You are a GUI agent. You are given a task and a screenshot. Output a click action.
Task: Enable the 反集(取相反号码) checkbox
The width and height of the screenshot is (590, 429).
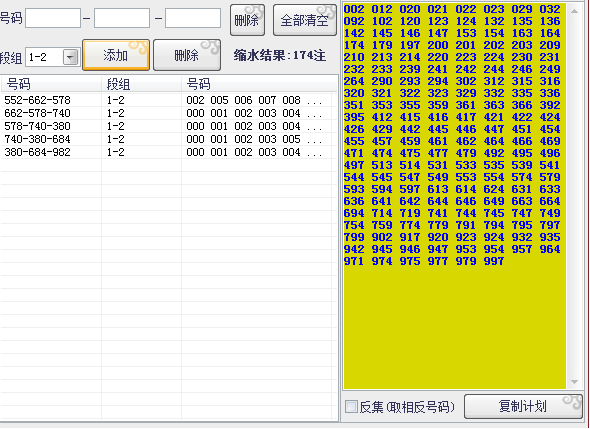[351, 406]
